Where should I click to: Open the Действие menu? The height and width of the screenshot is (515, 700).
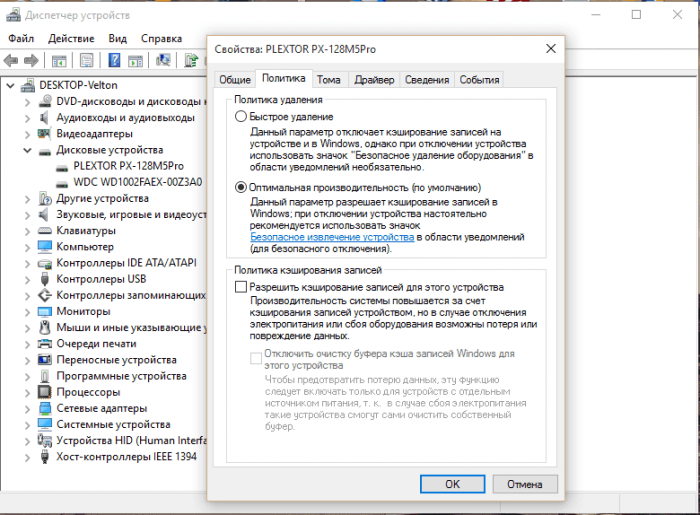click(x=70, y=38)
